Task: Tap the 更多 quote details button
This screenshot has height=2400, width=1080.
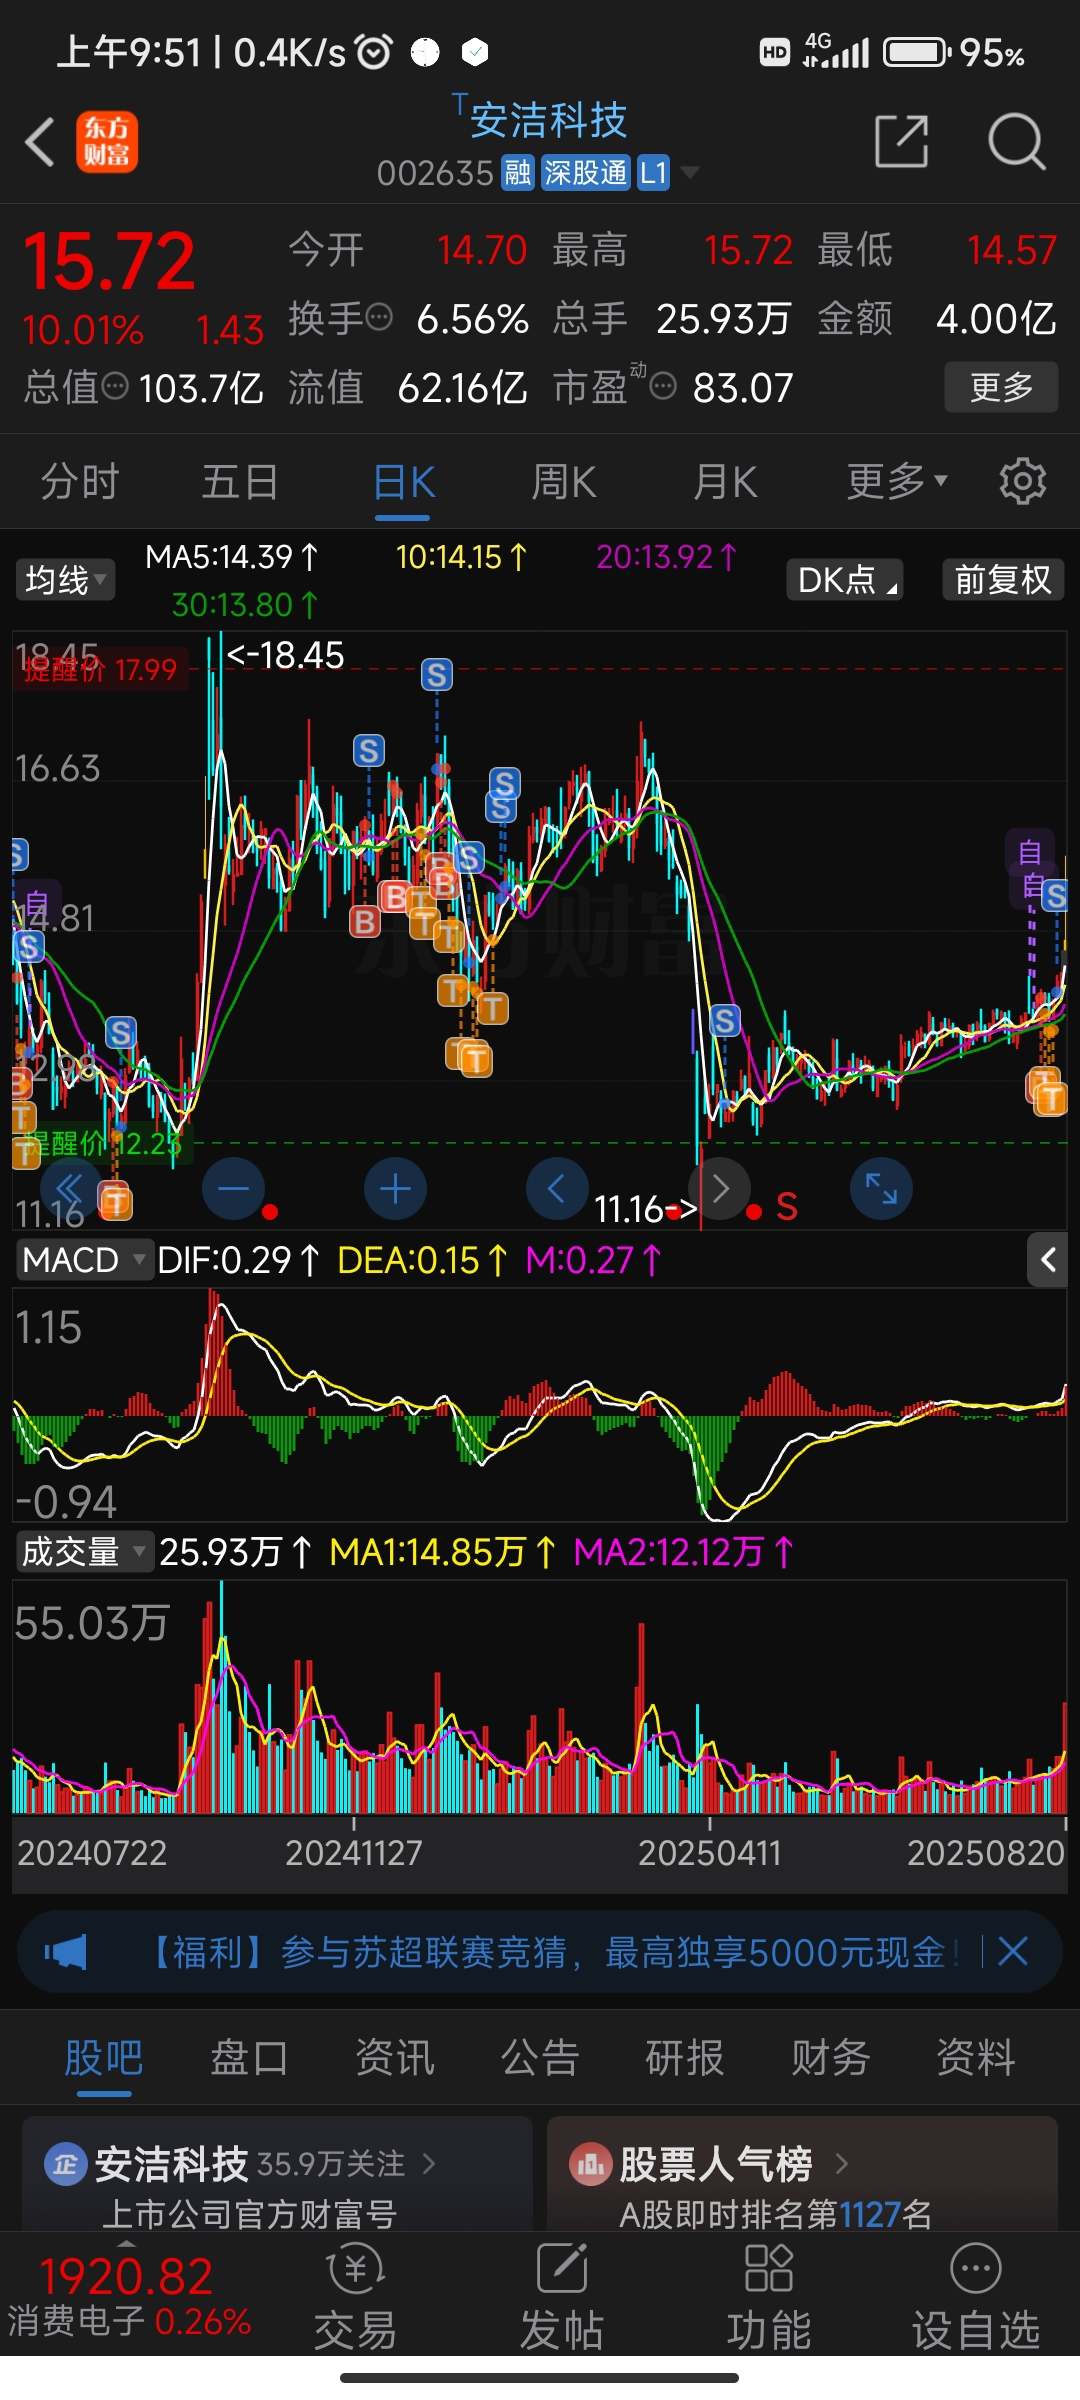Action: click(x=1001, y=386)
